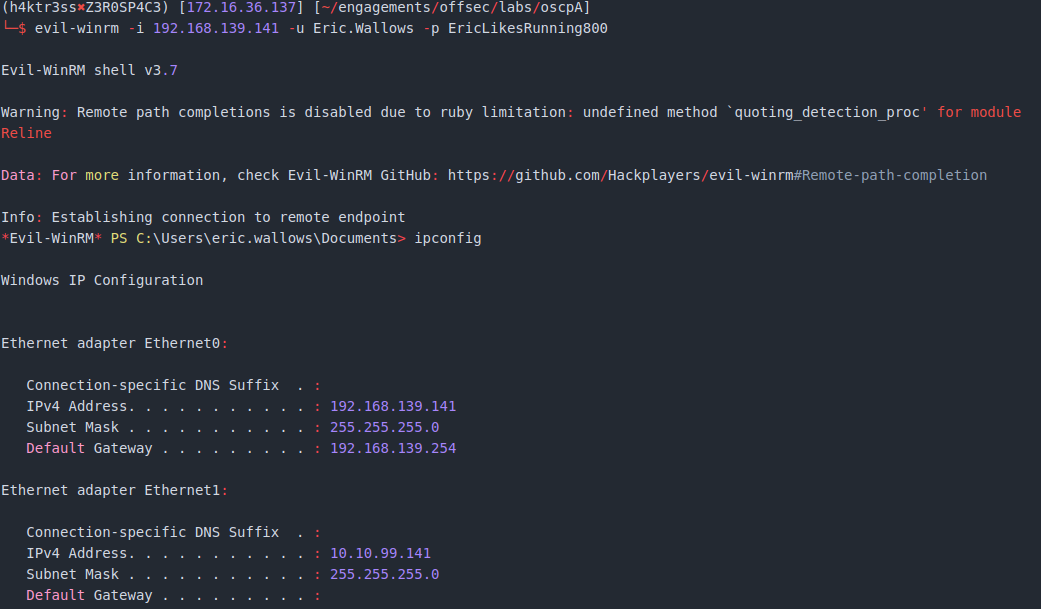
Task: Click the Ethernet adapter Ethernet0 heading
Action: pos(114,343)
